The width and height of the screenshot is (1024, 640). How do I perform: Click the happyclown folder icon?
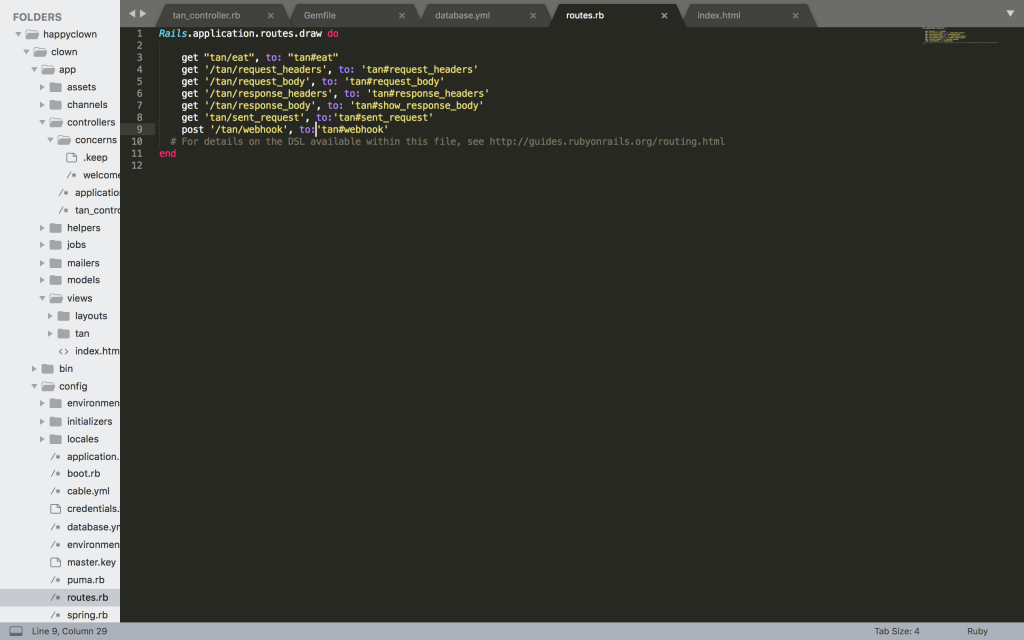point(32,34)
